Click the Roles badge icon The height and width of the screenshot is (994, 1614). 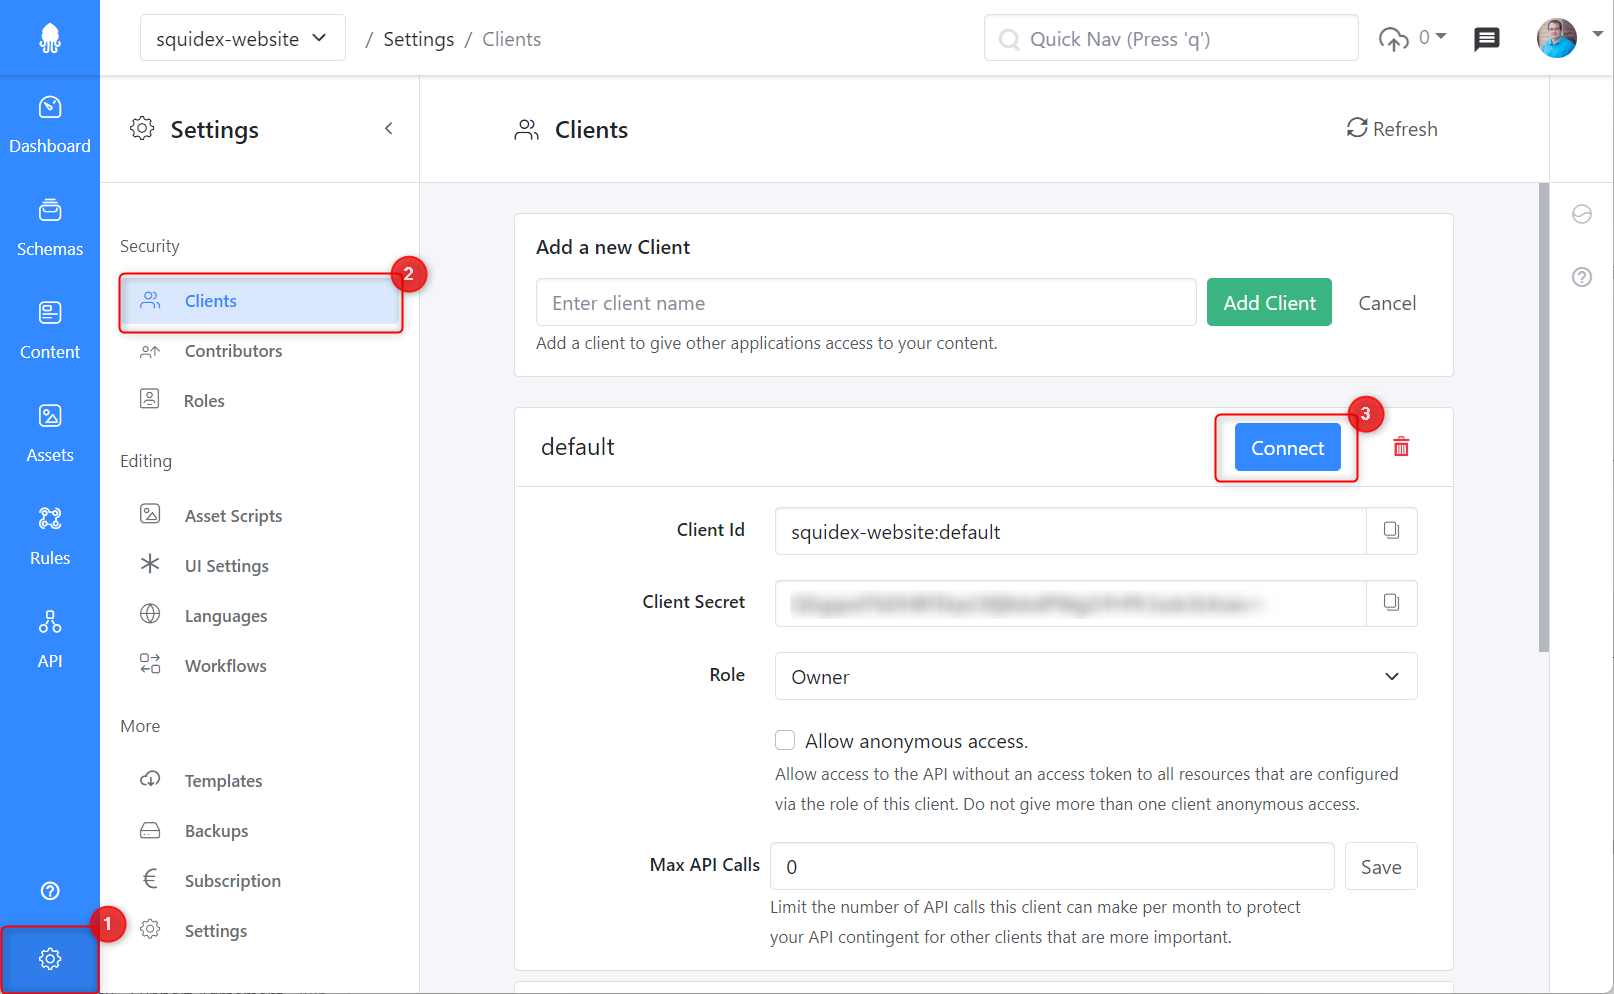[150, 399]
